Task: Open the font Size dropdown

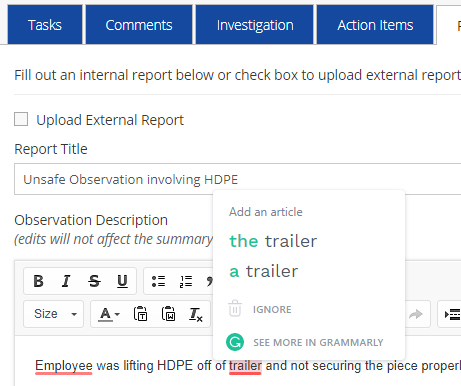Action: [53, 314]
